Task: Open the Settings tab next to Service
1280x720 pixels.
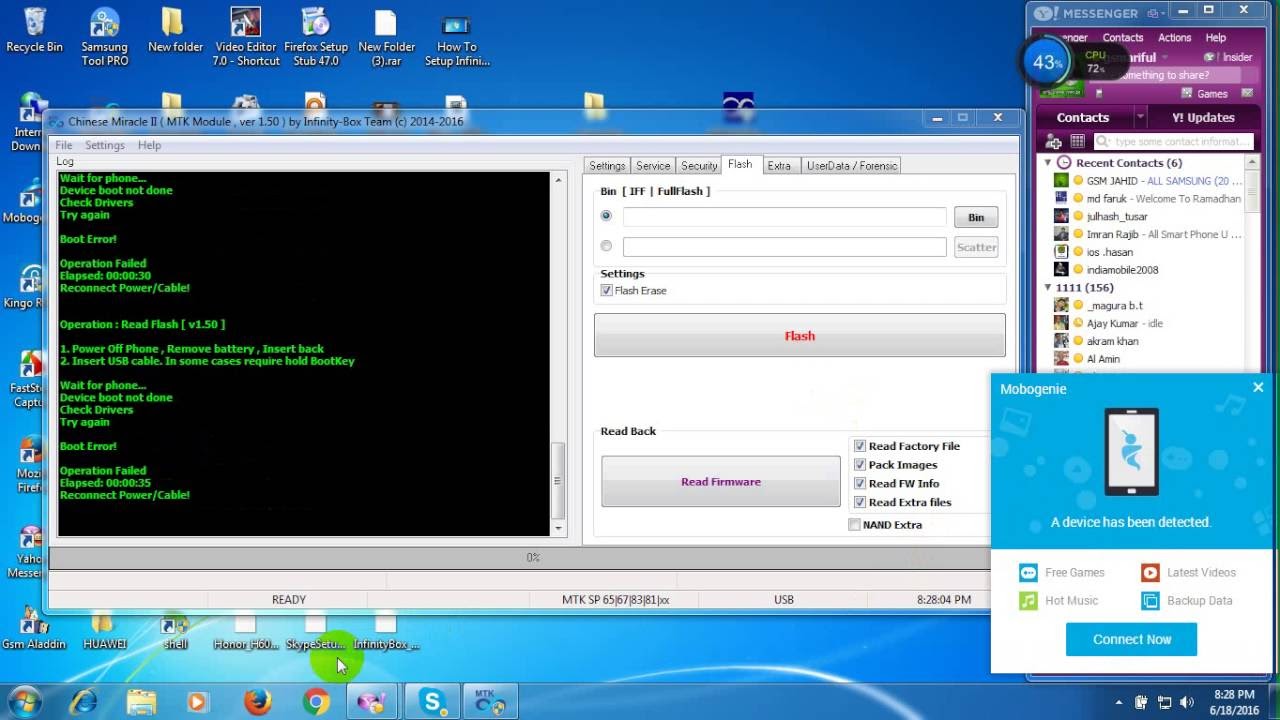Action: click(x=607, y=166)
